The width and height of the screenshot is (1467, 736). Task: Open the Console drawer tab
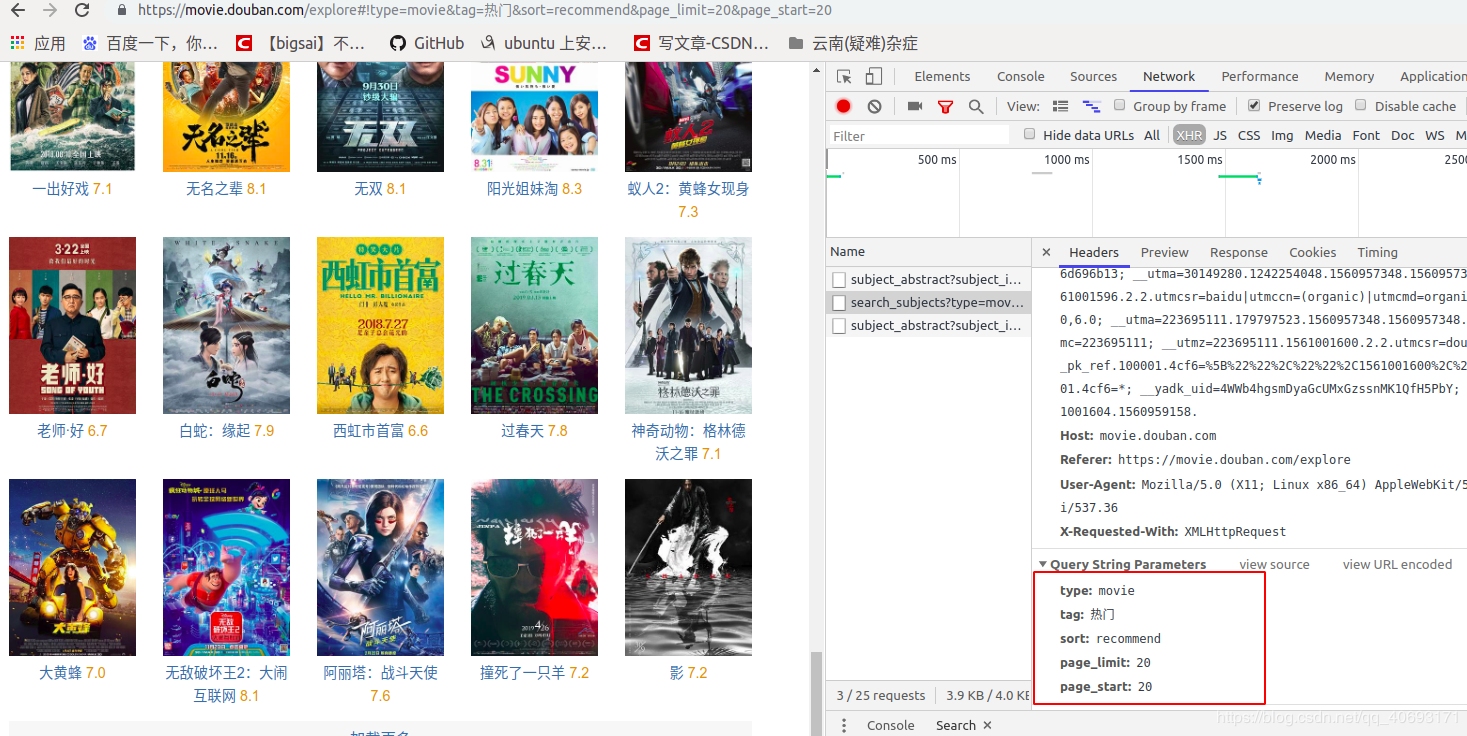890,725
